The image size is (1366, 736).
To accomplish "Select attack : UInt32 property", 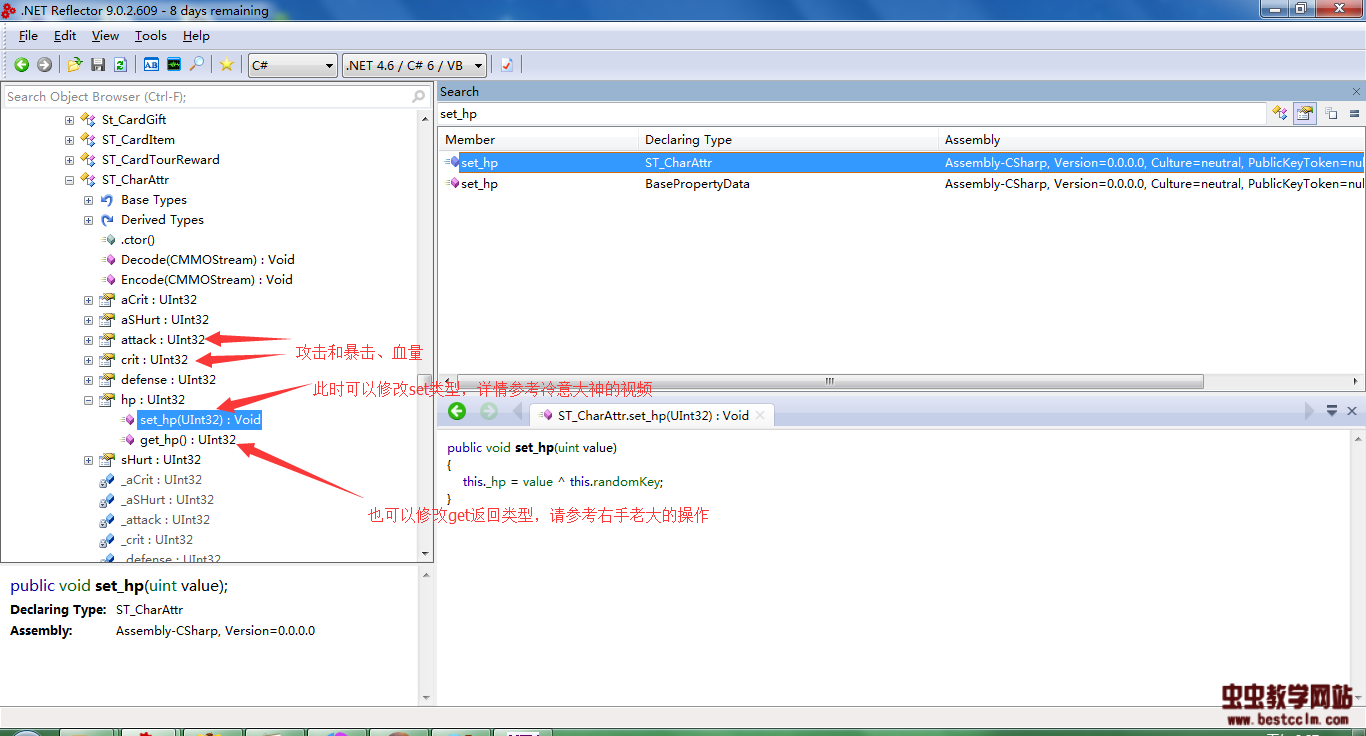I will [x=163, y=340].
